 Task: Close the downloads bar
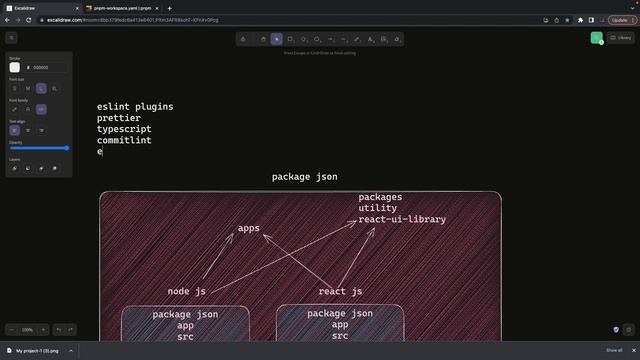coord(634,350)
